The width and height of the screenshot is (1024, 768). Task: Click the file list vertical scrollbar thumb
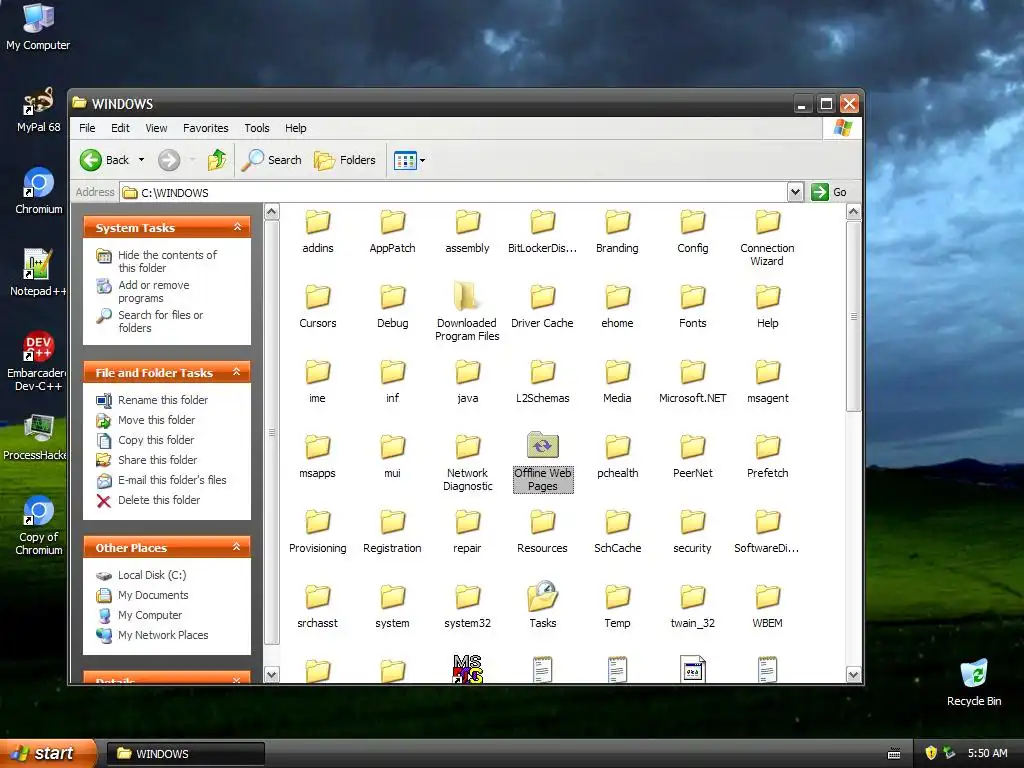pos(854,316)
